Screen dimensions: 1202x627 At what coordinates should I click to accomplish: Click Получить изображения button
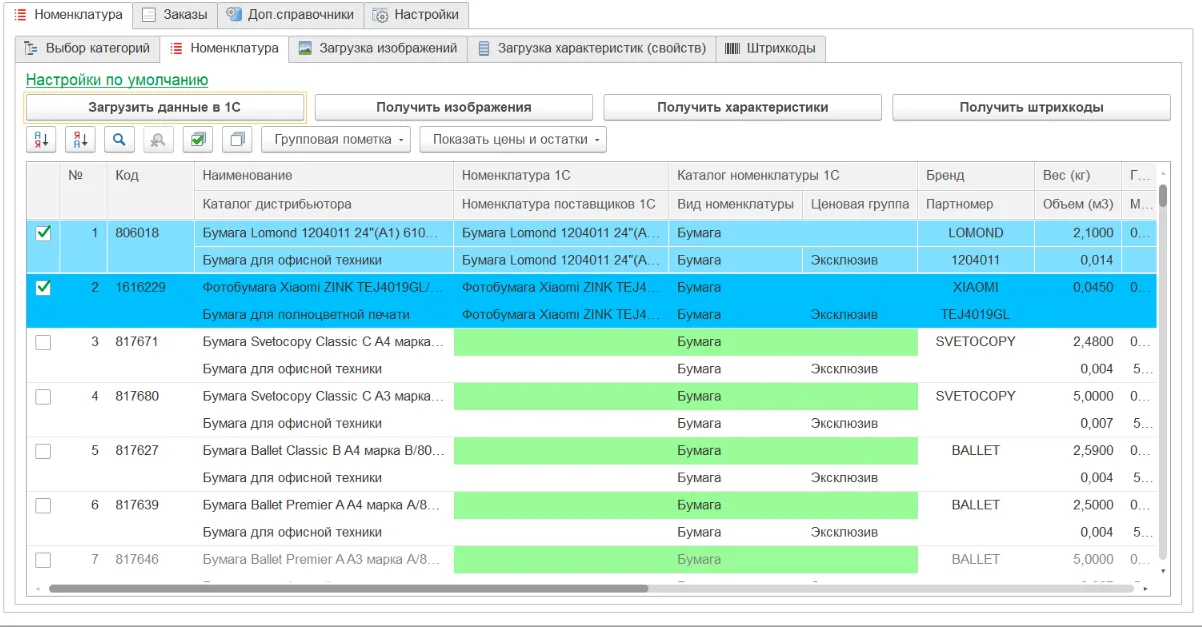(x=454, y=107)
